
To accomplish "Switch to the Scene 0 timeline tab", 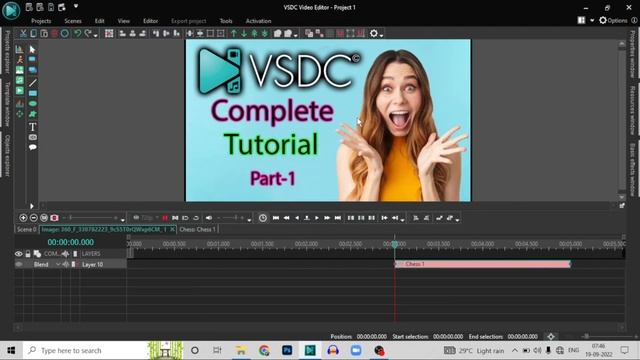I will [27, 229].
